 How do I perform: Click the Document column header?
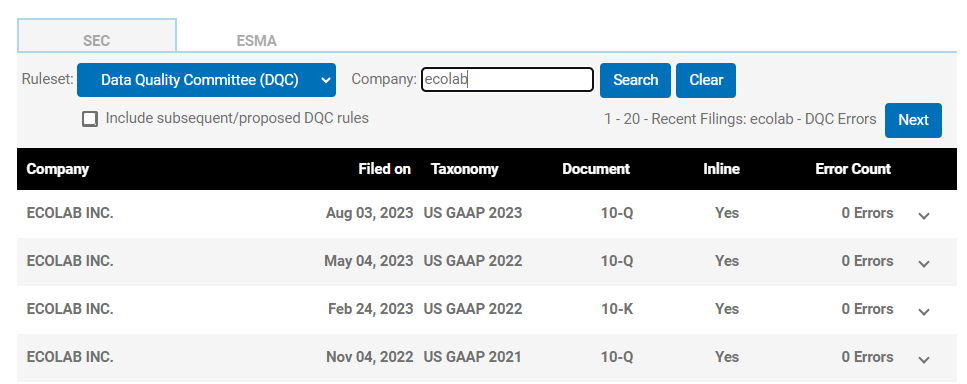coord(596,169)
